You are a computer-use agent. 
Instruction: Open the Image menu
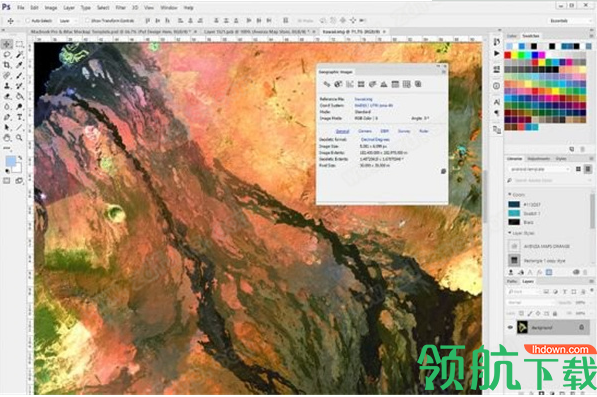(x=51, y=7)
